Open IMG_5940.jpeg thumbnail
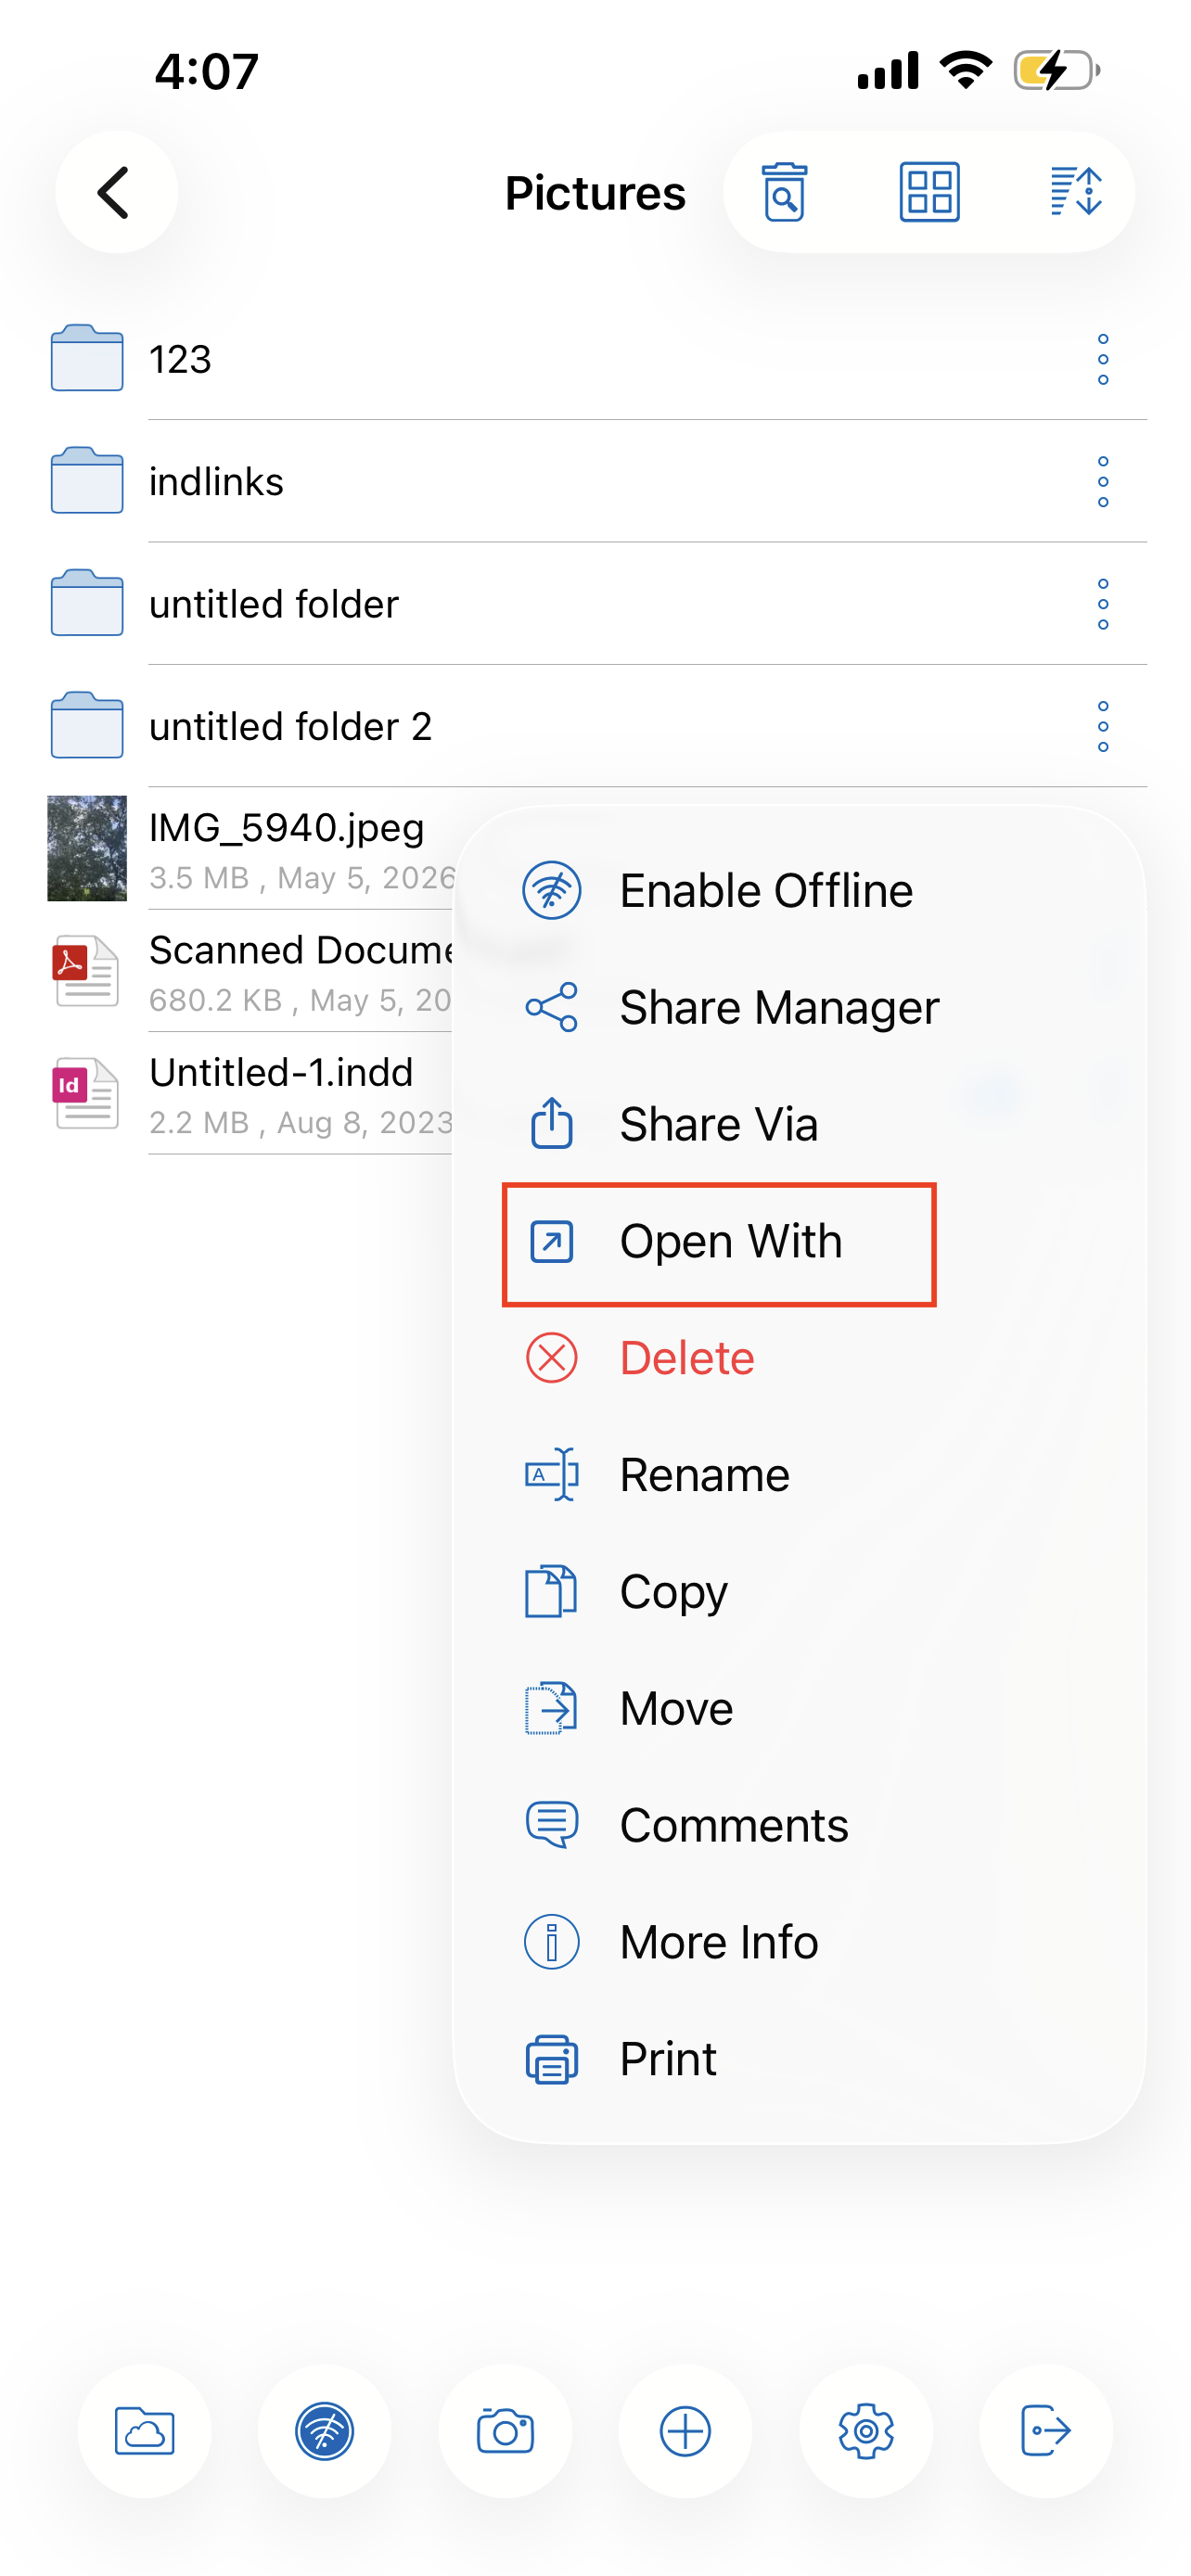Image resolution: width=1191 pixels, height=2576 pixels. (87, 848)
